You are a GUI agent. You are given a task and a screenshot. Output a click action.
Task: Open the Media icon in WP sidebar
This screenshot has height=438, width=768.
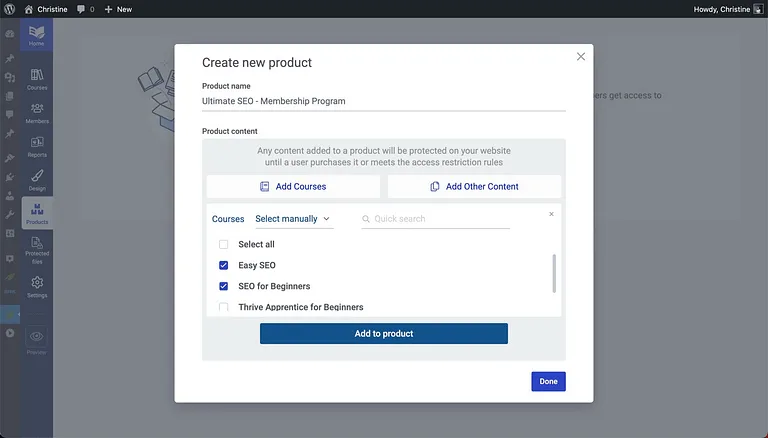click(9, 77)
